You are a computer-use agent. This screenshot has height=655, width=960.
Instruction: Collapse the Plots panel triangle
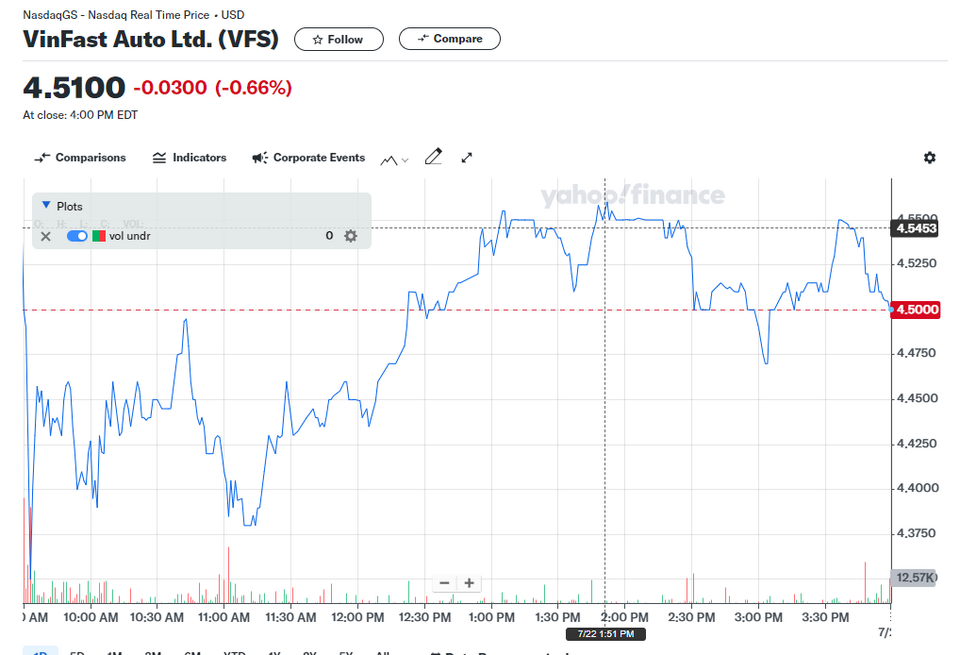(46, 205)
